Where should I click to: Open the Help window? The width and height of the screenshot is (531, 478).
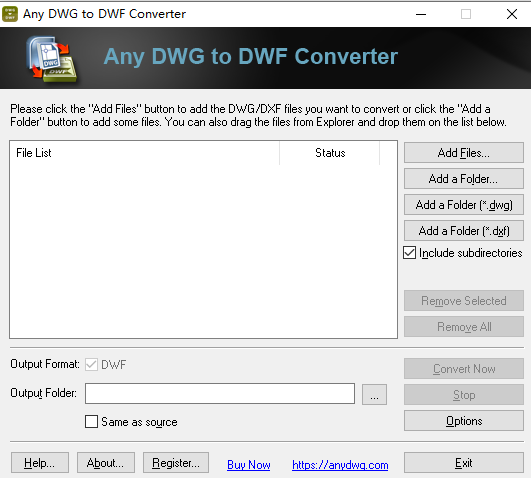click(40, 462)
